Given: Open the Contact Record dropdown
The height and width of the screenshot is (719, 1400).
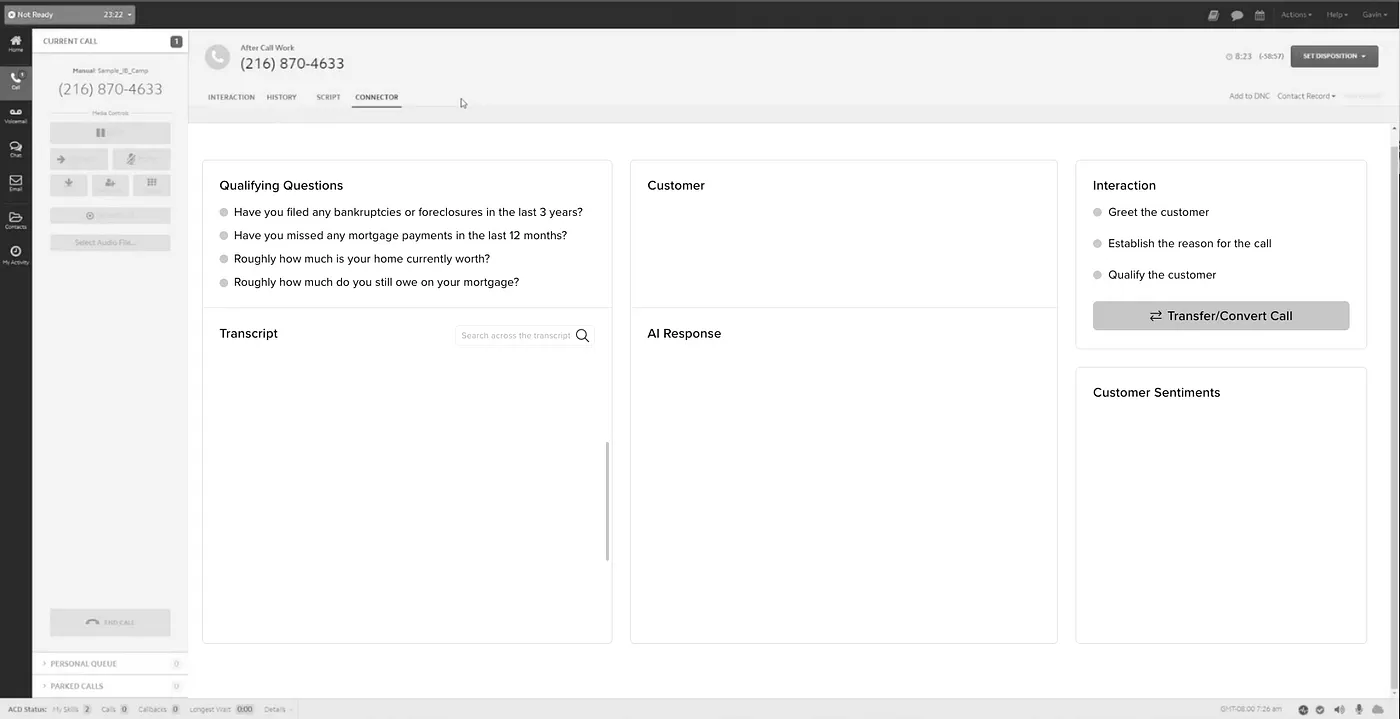Looking at the screenshot, I should pos(1306,96).
